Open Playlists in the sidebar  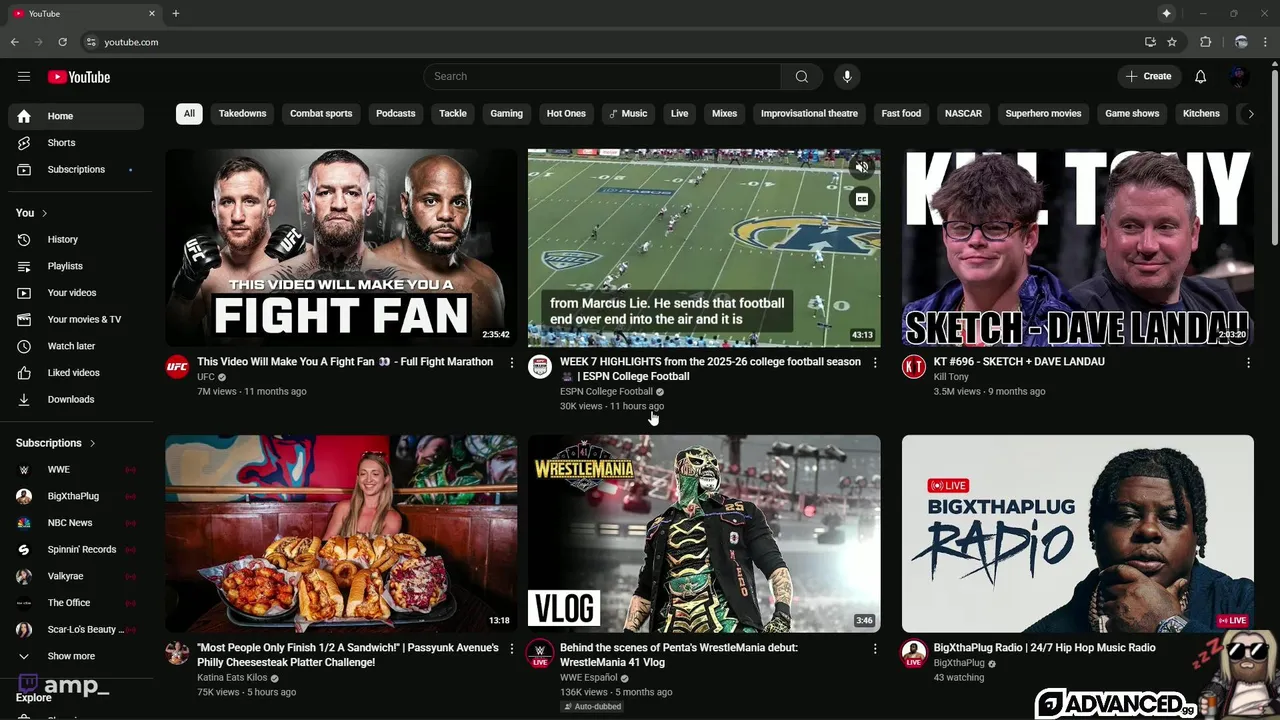coord(76,266)
